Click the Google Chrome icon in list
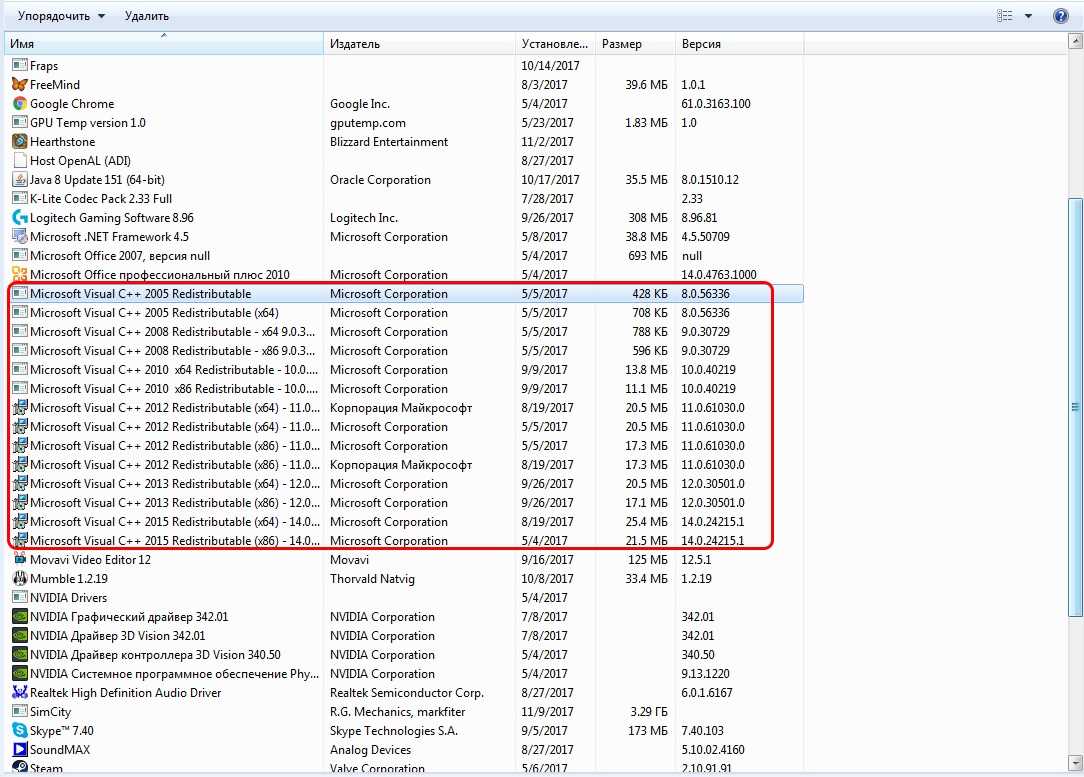The image size is (1084, 777). [x=20, y=104]
